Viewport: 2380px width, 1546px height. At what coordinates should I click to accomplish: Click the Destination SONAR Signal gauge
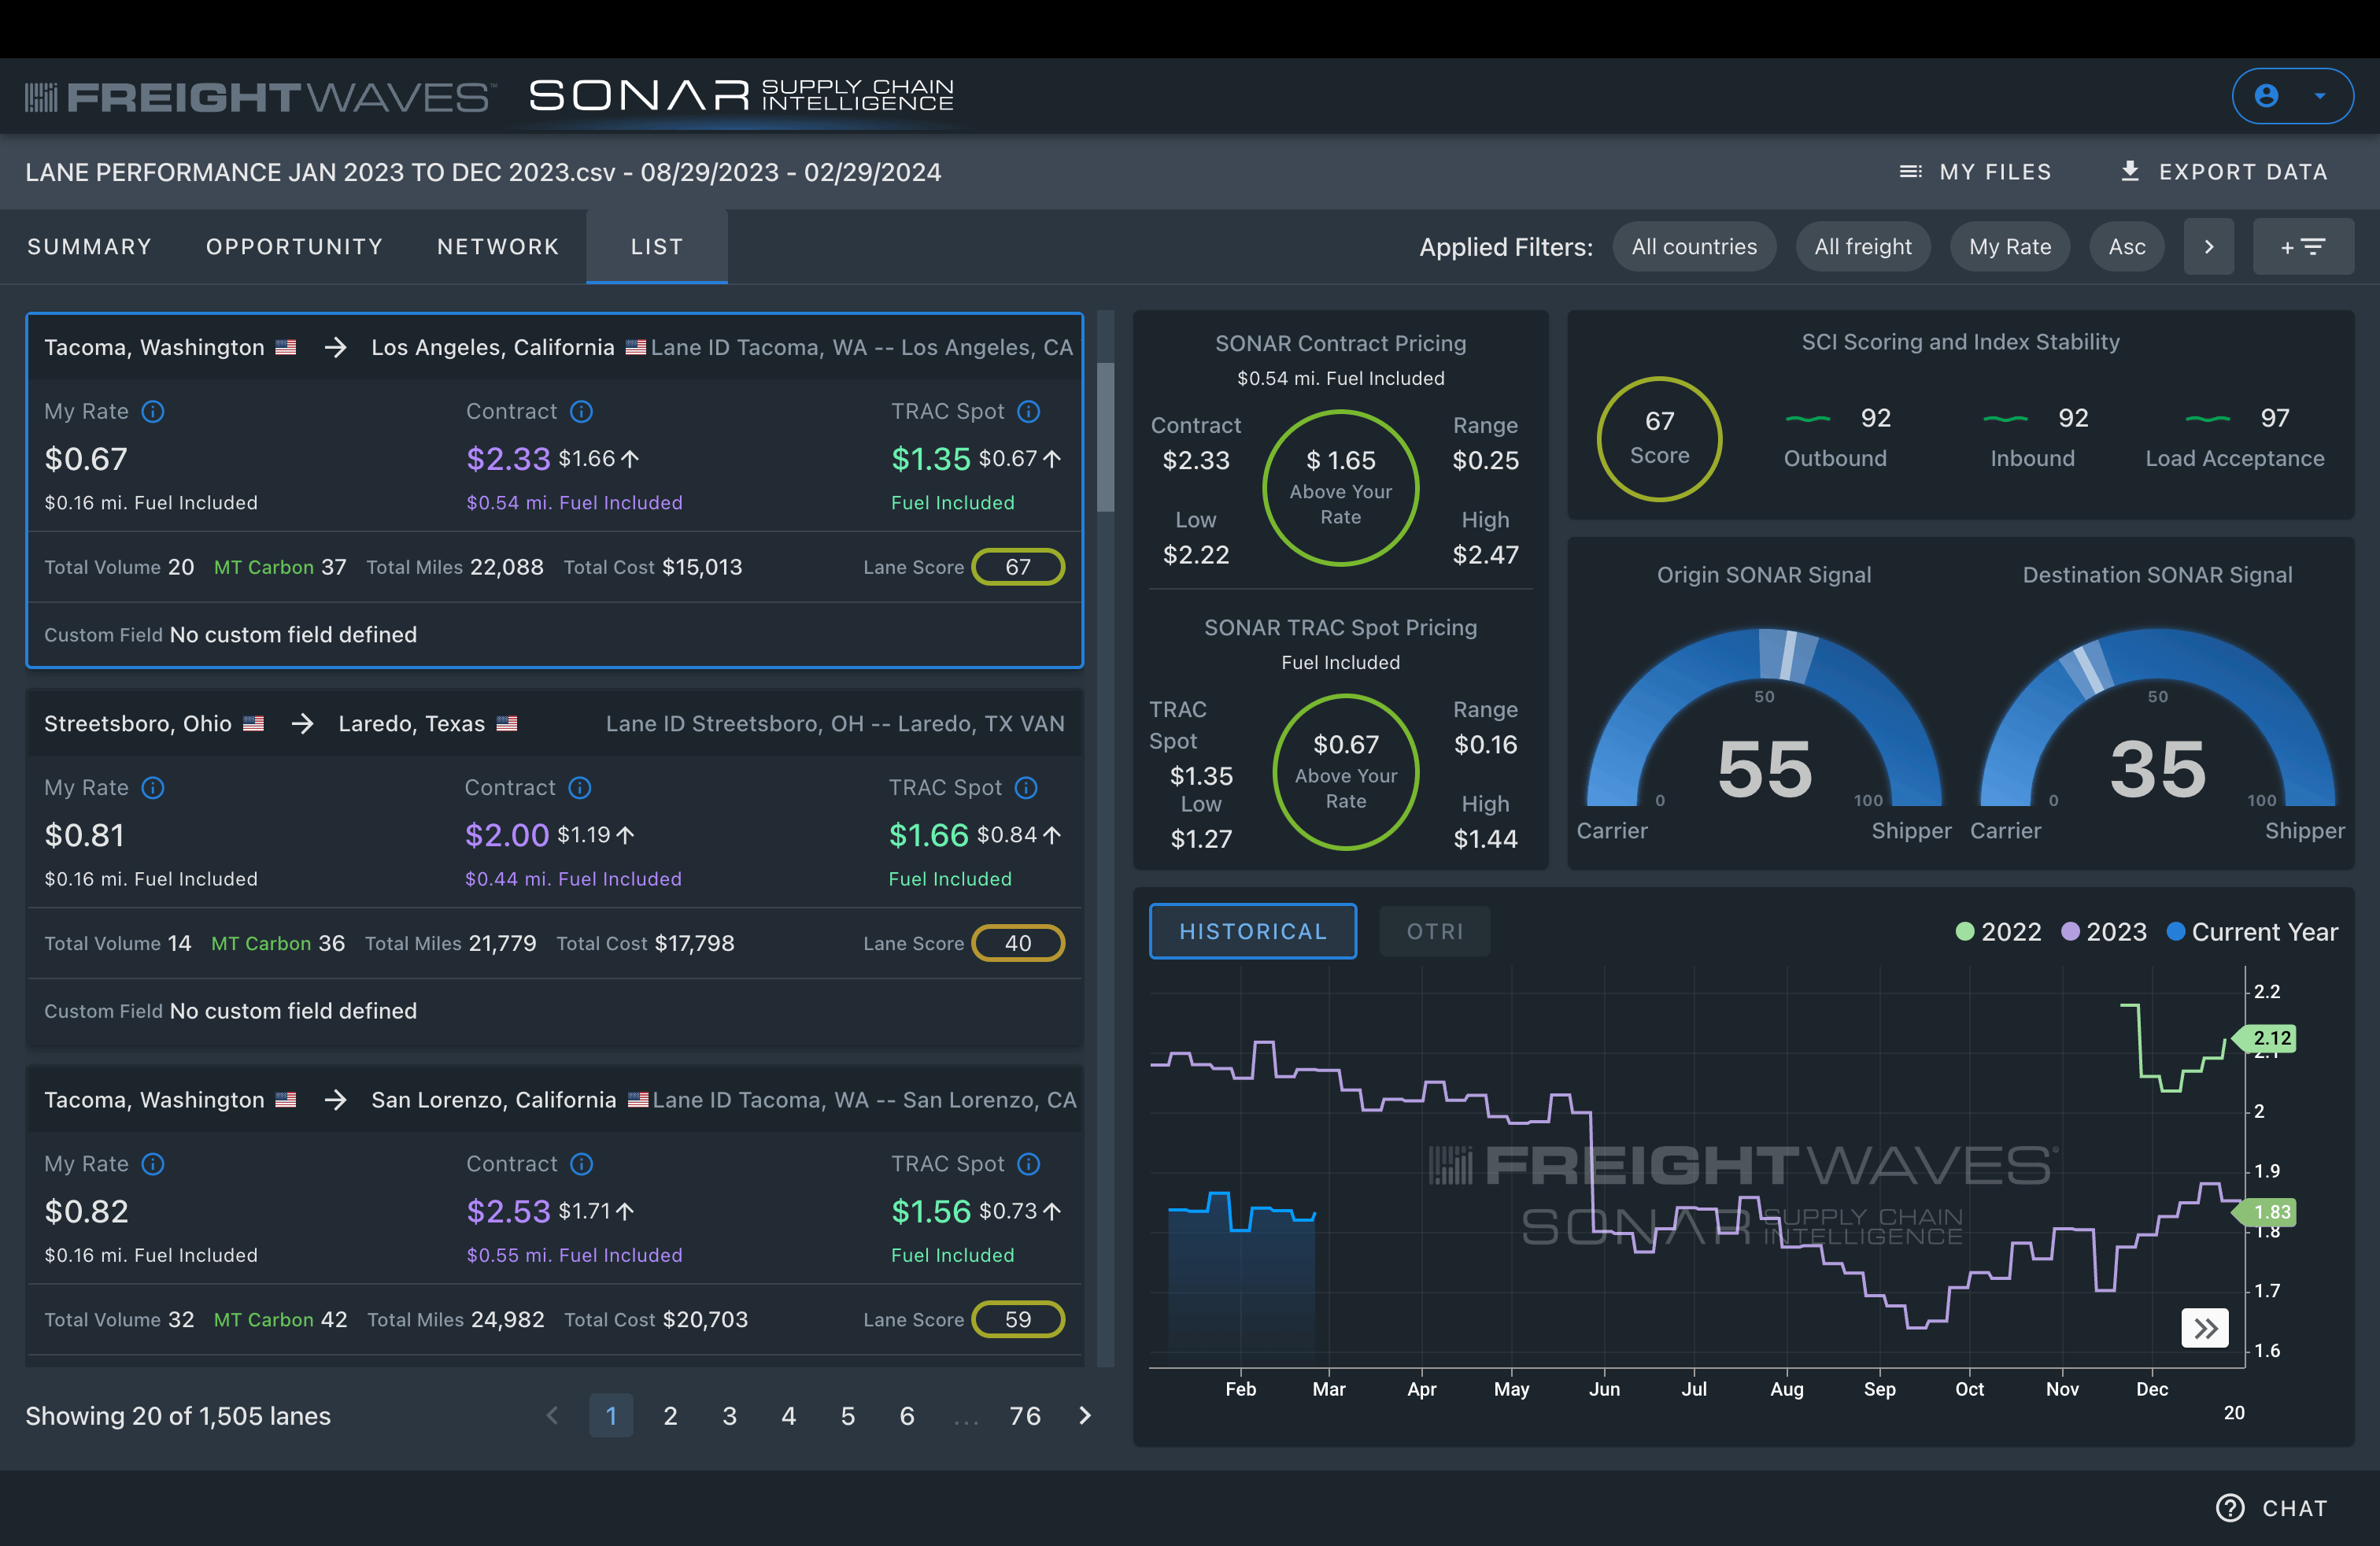(x=2158, y=718)
